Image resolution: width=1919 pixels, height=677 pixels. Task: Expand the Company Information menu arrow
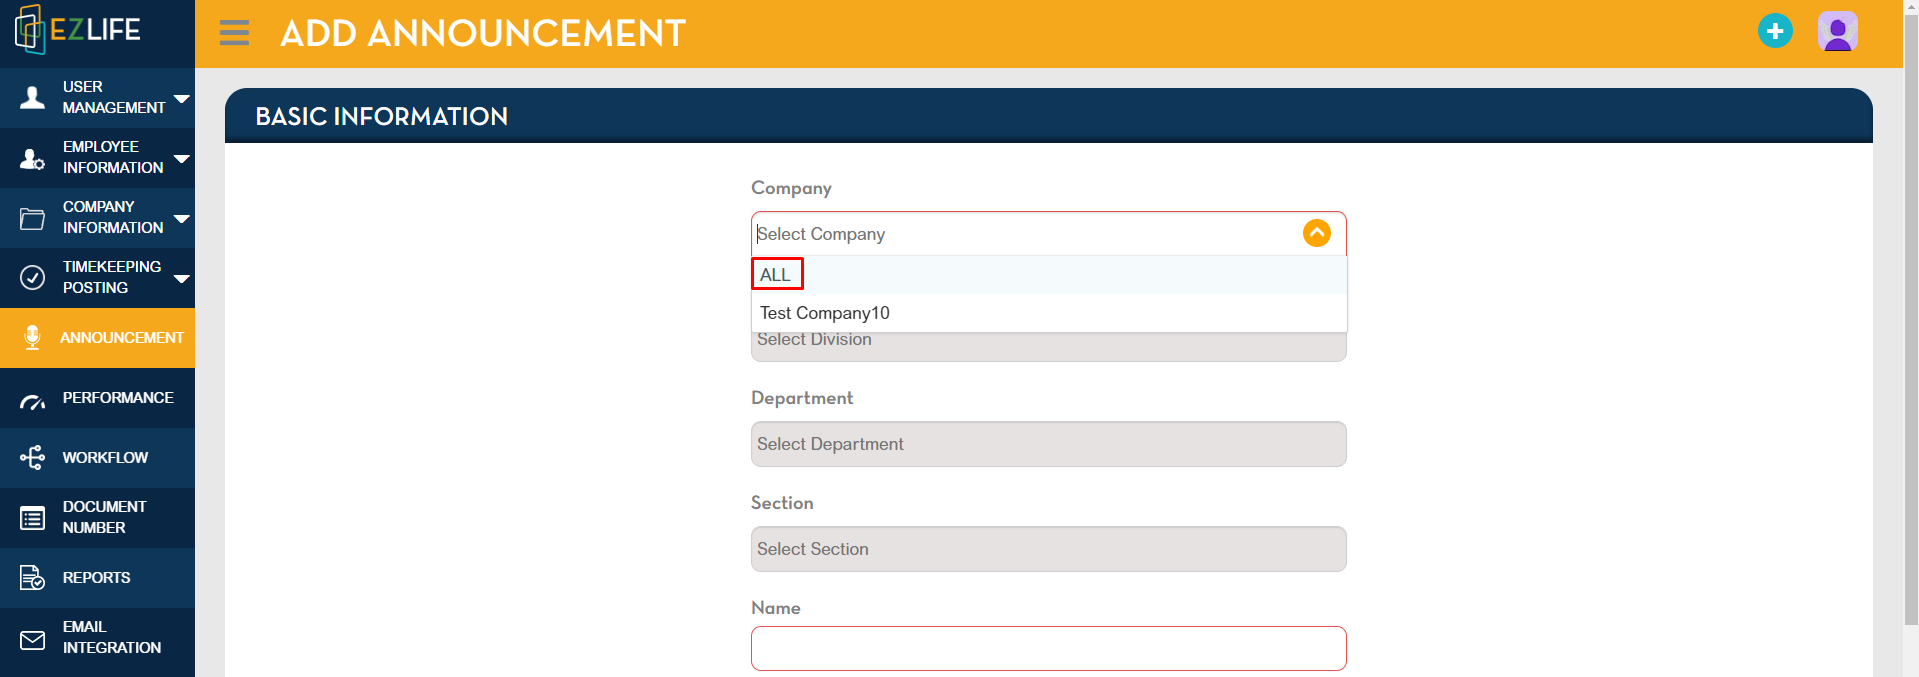tap(182, 218)
